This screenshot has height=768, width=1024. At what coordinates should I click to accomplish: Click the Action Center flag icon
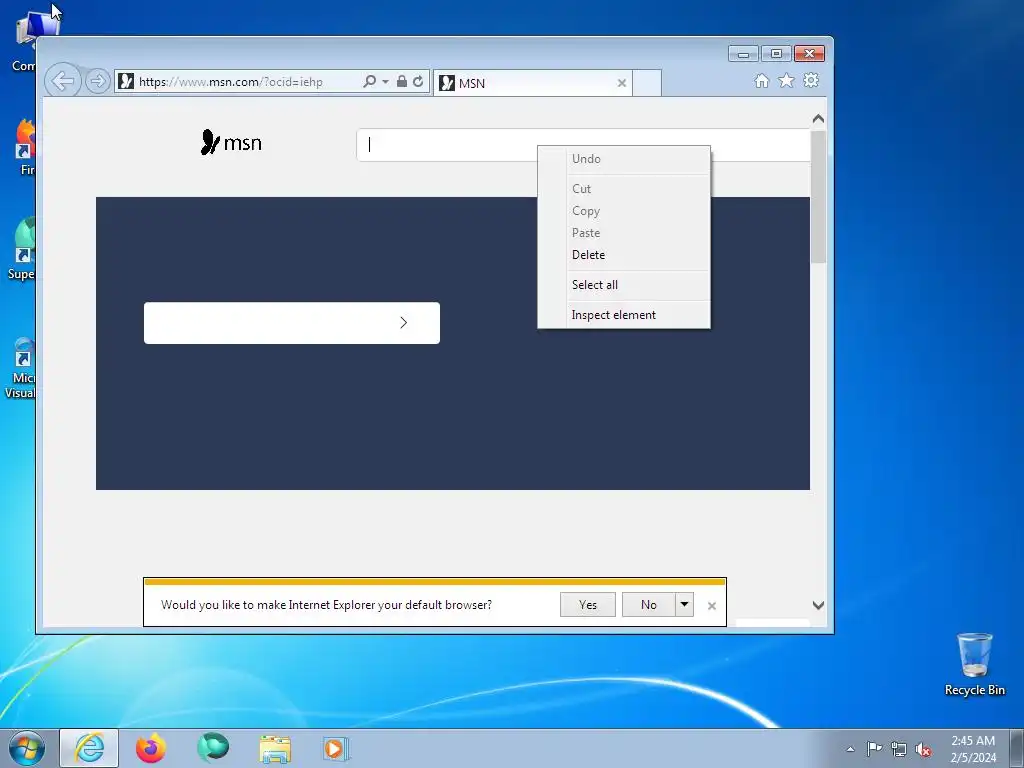pyautogui.click(x=874, y=749)
